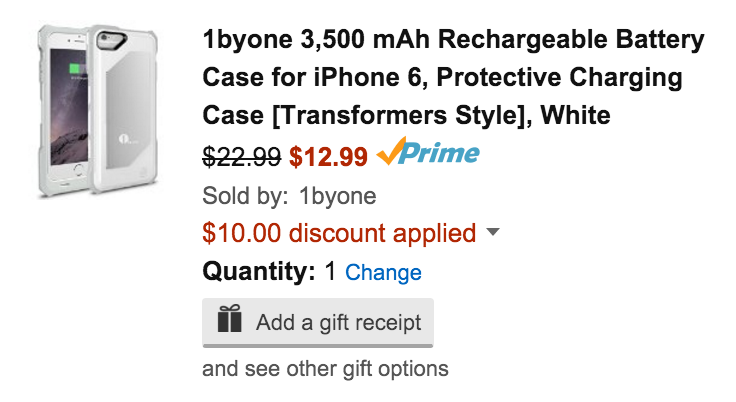This screenshot has height=402, width=736.
Task: Expand the discount applied dropdown arrow
Action: coord(492,234)
